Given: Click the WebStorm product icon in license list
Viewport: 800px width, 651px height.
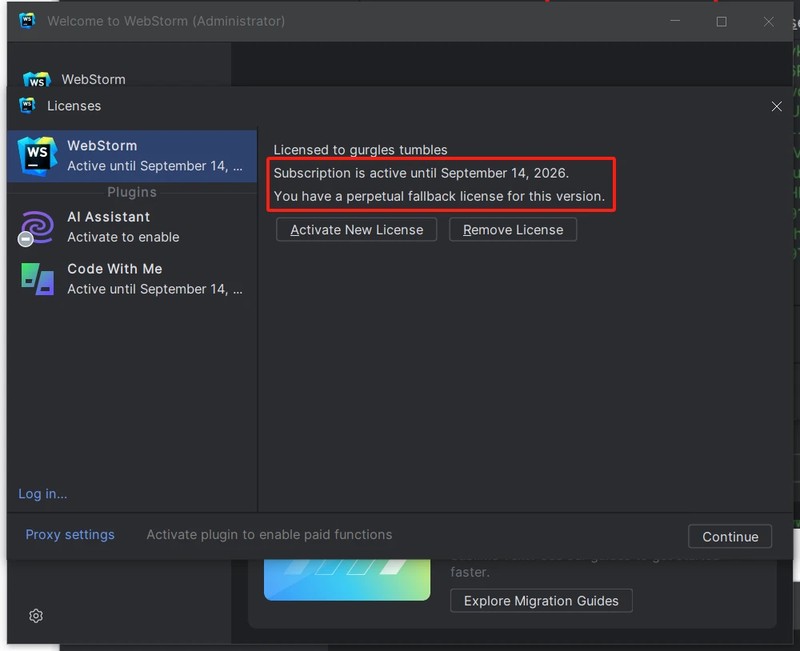Looking at the screenshot, I should tap(37, 155).
